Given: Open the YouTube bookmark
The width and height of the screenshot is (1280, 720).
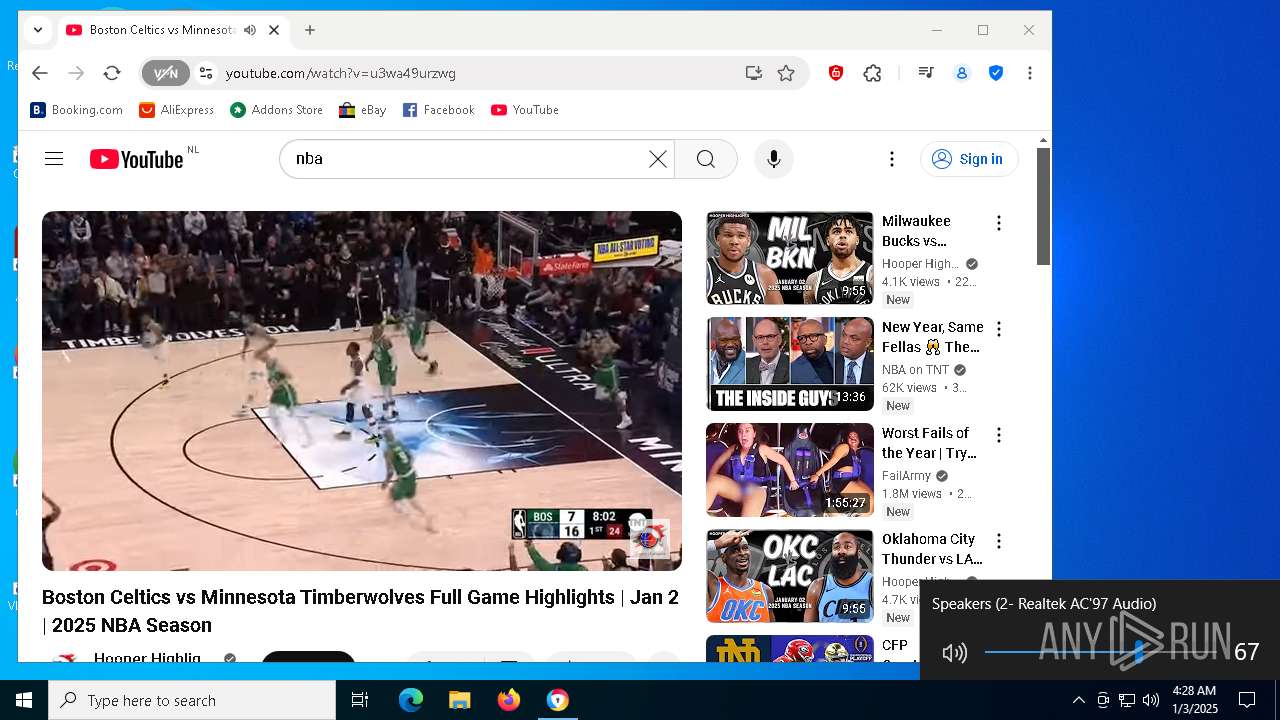Looking at the screenshot, I should pyautogui.click(x=525, y=110).
